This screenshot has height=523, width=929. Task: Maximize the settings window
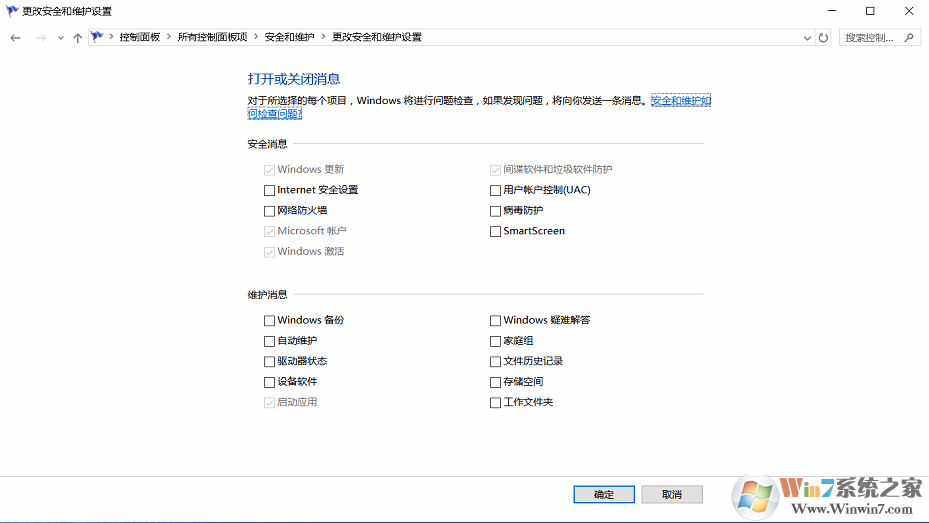coord(870,11)
